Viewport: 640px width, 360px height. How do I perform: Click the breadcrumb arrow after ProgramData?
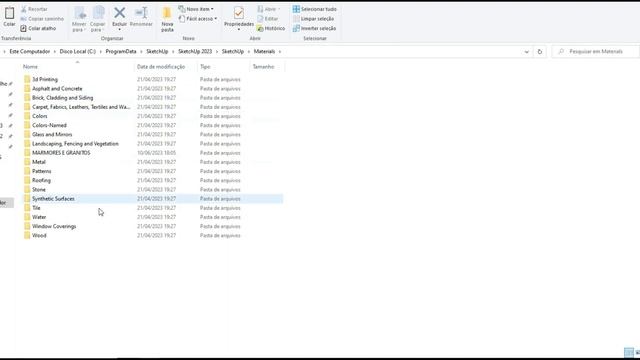[141, 51]
